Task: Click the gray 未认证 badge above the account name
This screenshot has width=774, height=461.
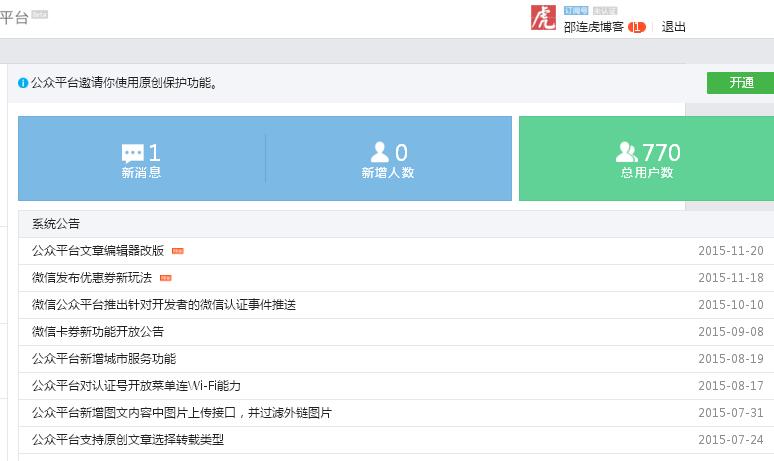Action: tap(604, 10)
